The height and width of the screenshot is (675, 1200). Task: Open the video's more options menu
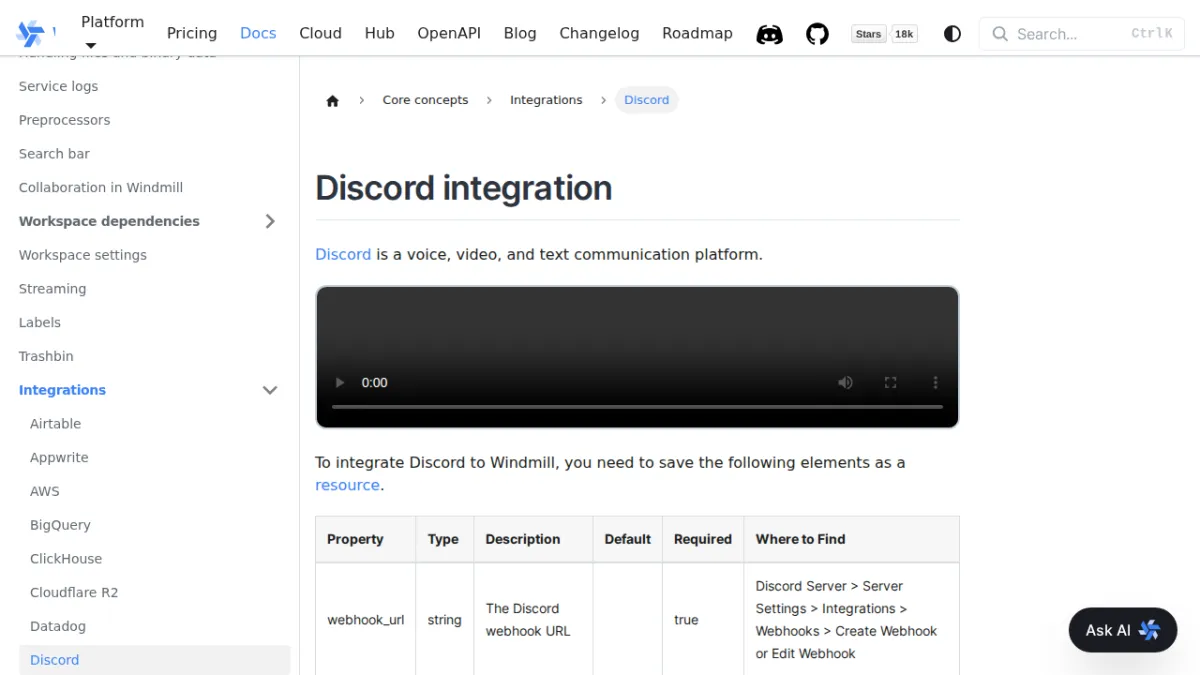tap(935, 382)
